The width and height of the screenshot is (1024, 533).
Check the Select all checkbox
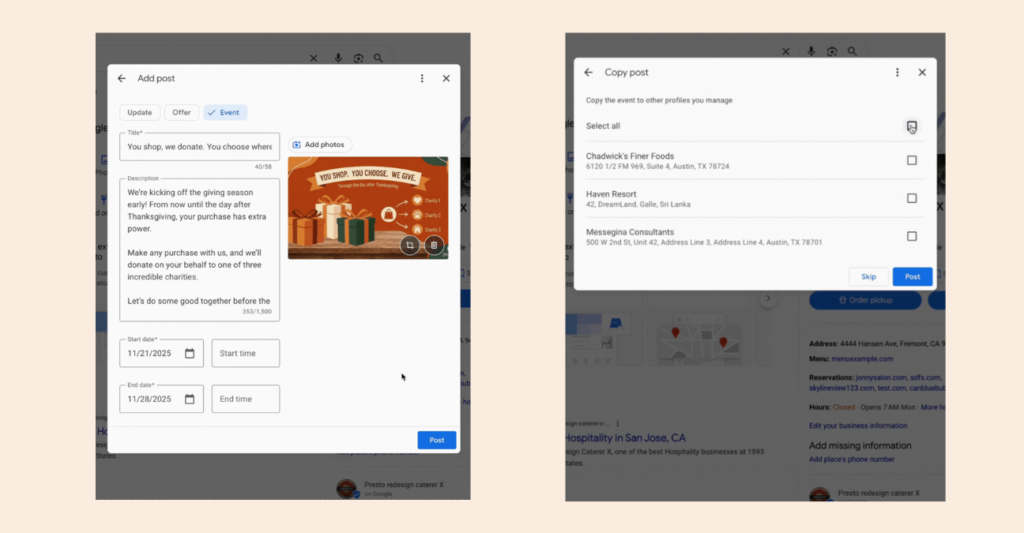tap(911, 126)
